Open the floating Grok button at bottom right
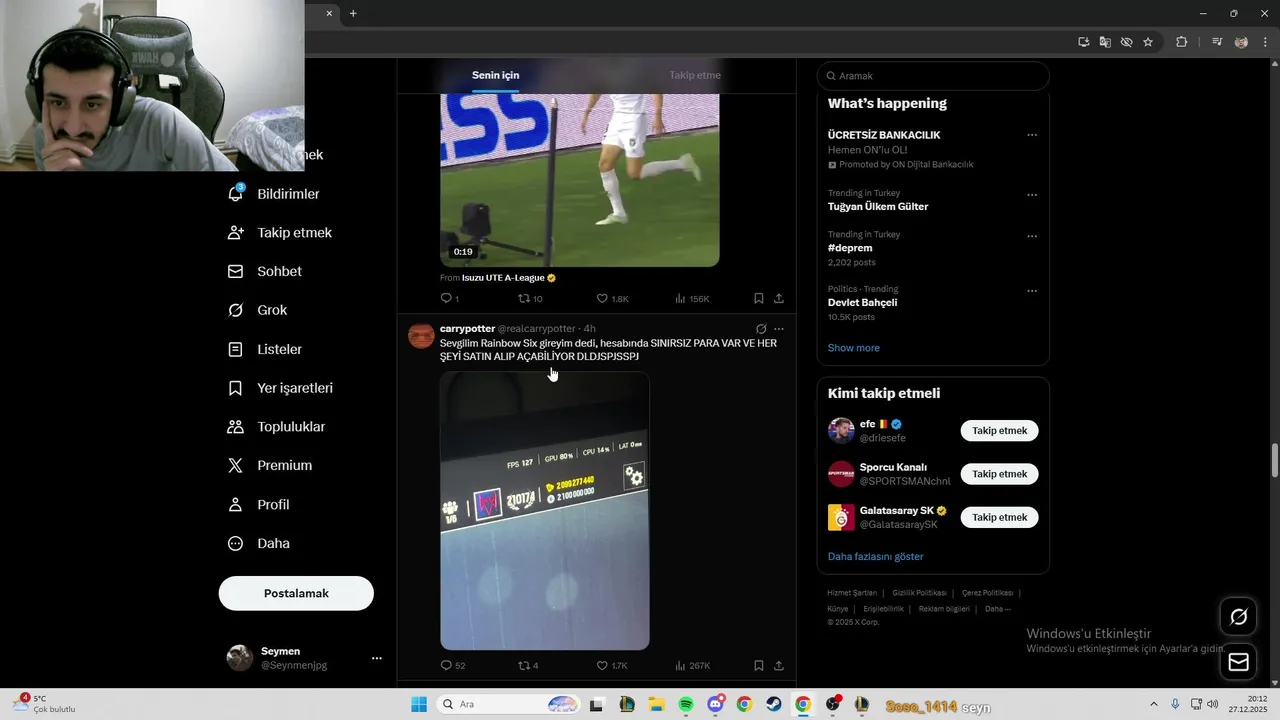Image resolution: width=1280 pixels, height=720 pixels. coord(1238,617)
